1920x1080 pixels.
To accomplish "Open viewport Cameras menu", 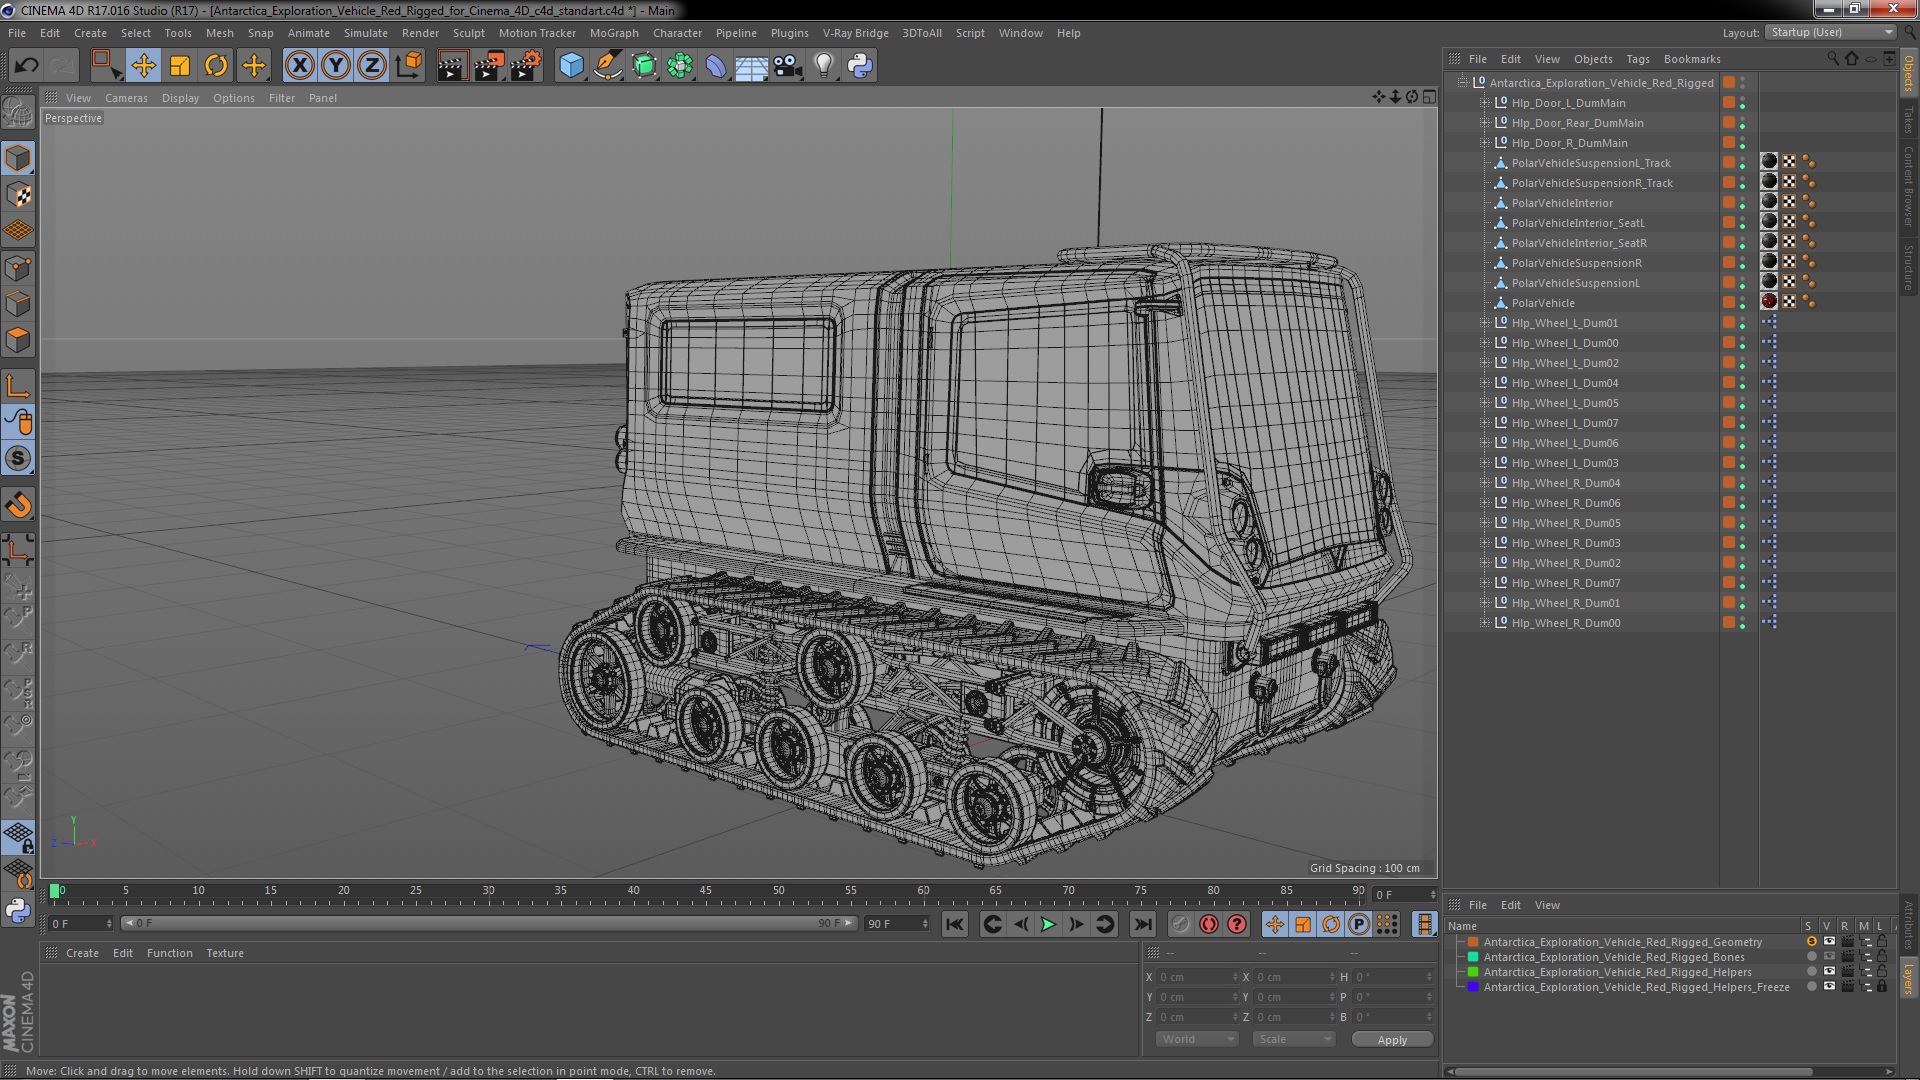I will tap(126, 98).
